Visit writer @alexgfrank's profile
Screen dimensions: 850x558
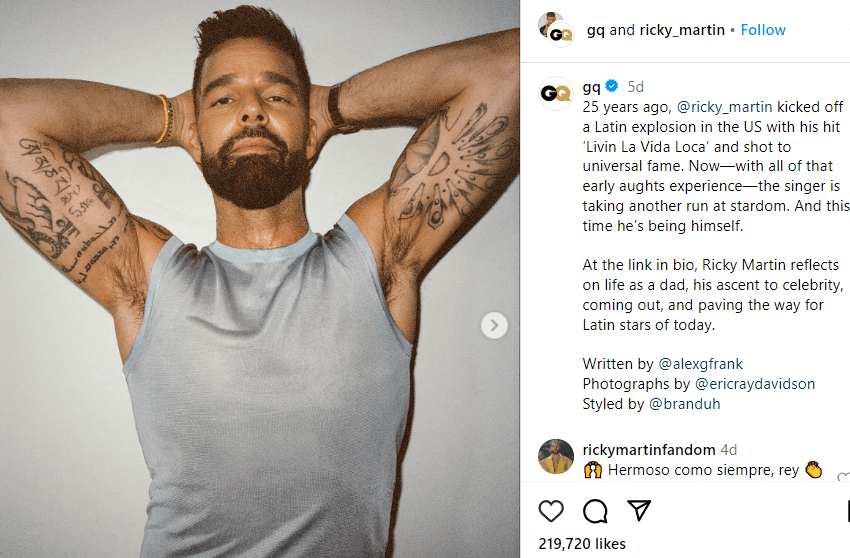(x=702, y=363)
